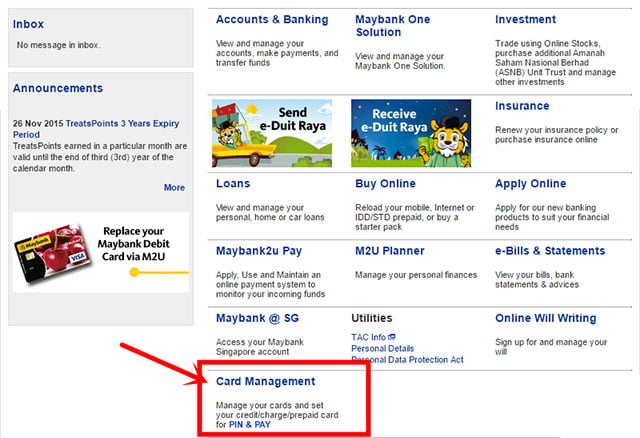Click the Utilities heading
This screenshot has height=438, width=640.
point(372,318)
